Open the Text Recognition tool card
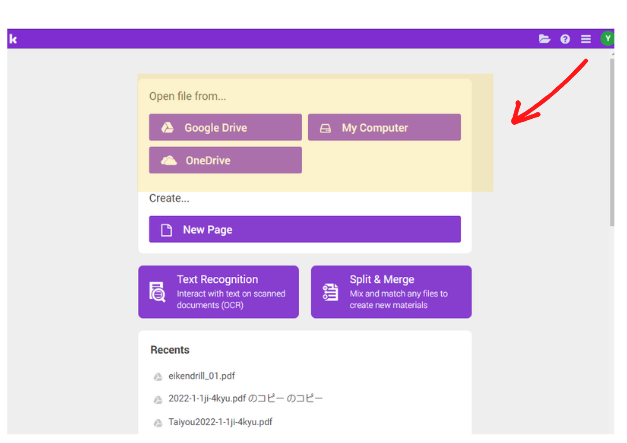The width and height of the screenshot is (627, 443). coord(218,292)
